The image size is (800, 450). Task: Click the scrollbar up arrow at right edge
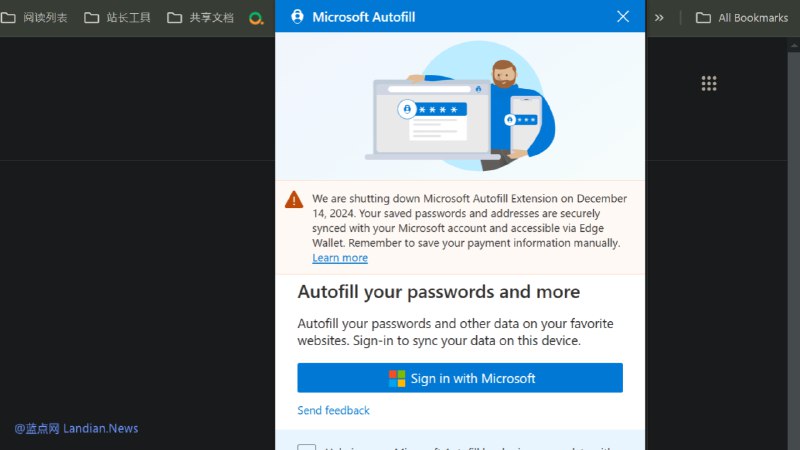tap(794, 45)
